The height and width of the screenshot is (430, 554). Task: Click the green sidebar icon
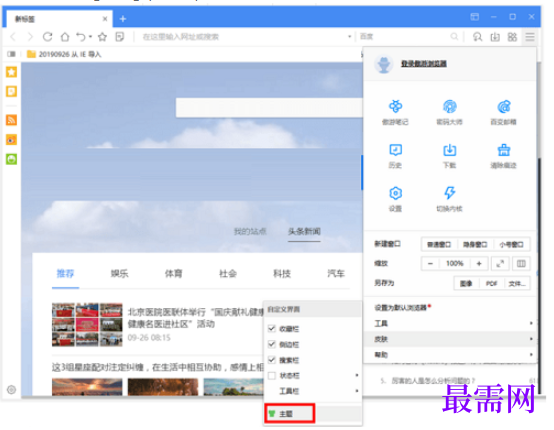tap(11, 159)
